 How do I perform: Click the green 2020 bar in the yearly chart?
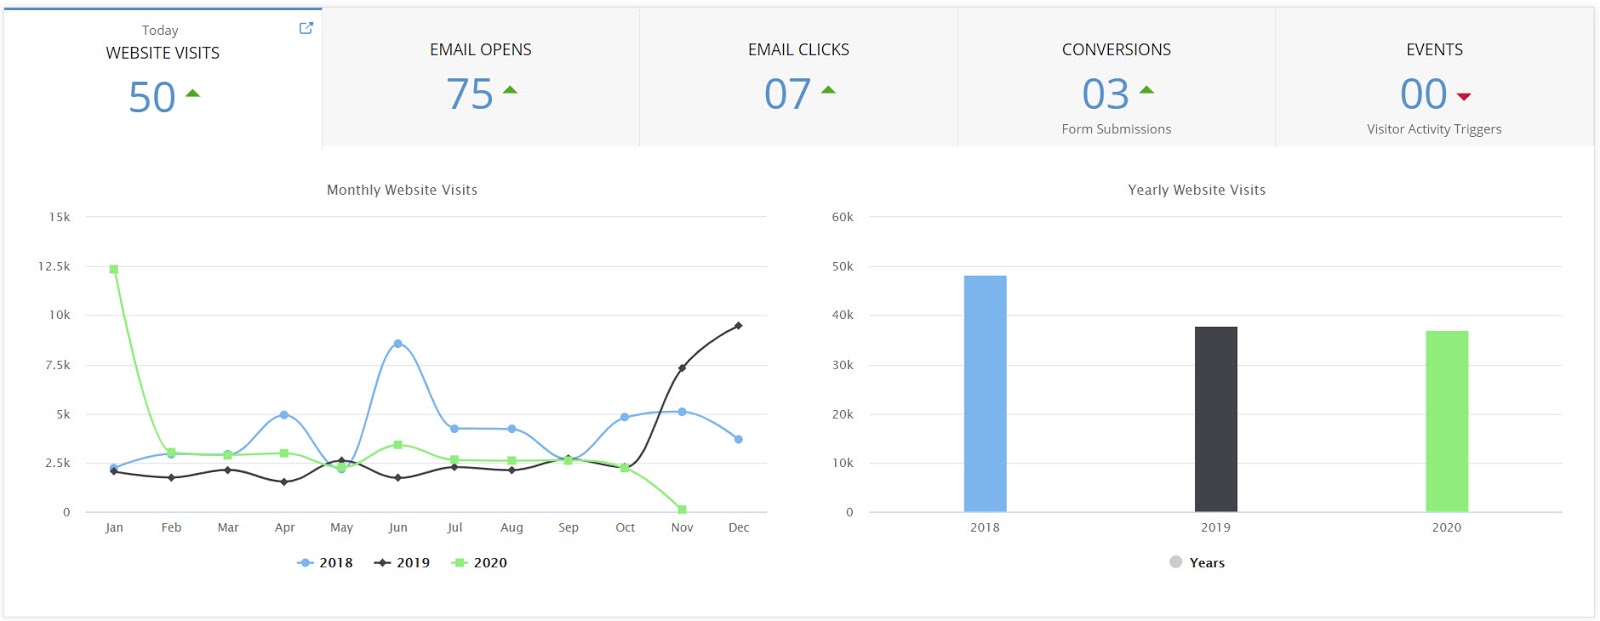pos(1446,422)
